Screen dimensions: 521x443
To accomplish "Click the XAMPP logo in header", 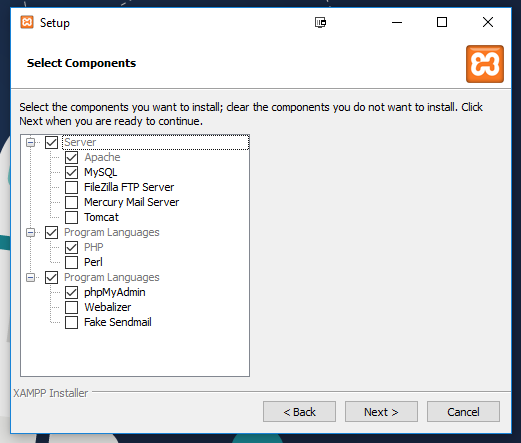I will click(x=485, y=64).
